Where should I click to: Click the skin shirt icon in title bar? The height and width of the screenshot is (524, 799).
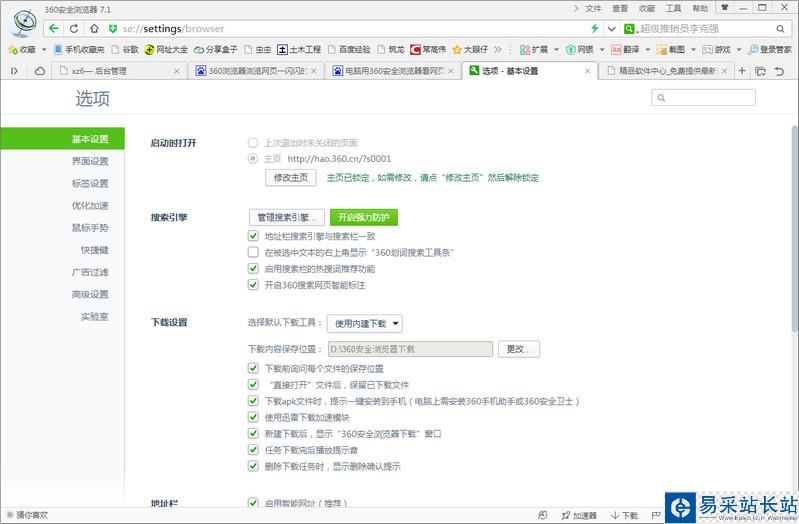(724, 8)
